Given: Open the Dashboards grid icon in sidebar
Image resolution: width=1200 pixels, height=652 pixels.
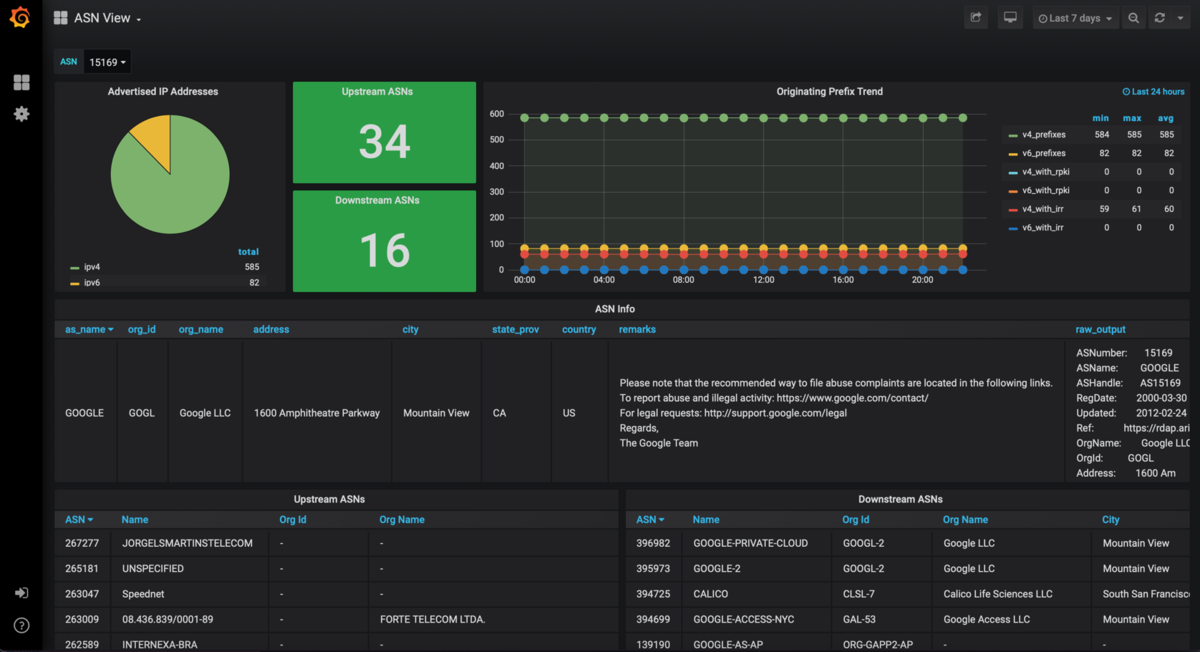Looking at the screenshot, I should click(21, 82).
